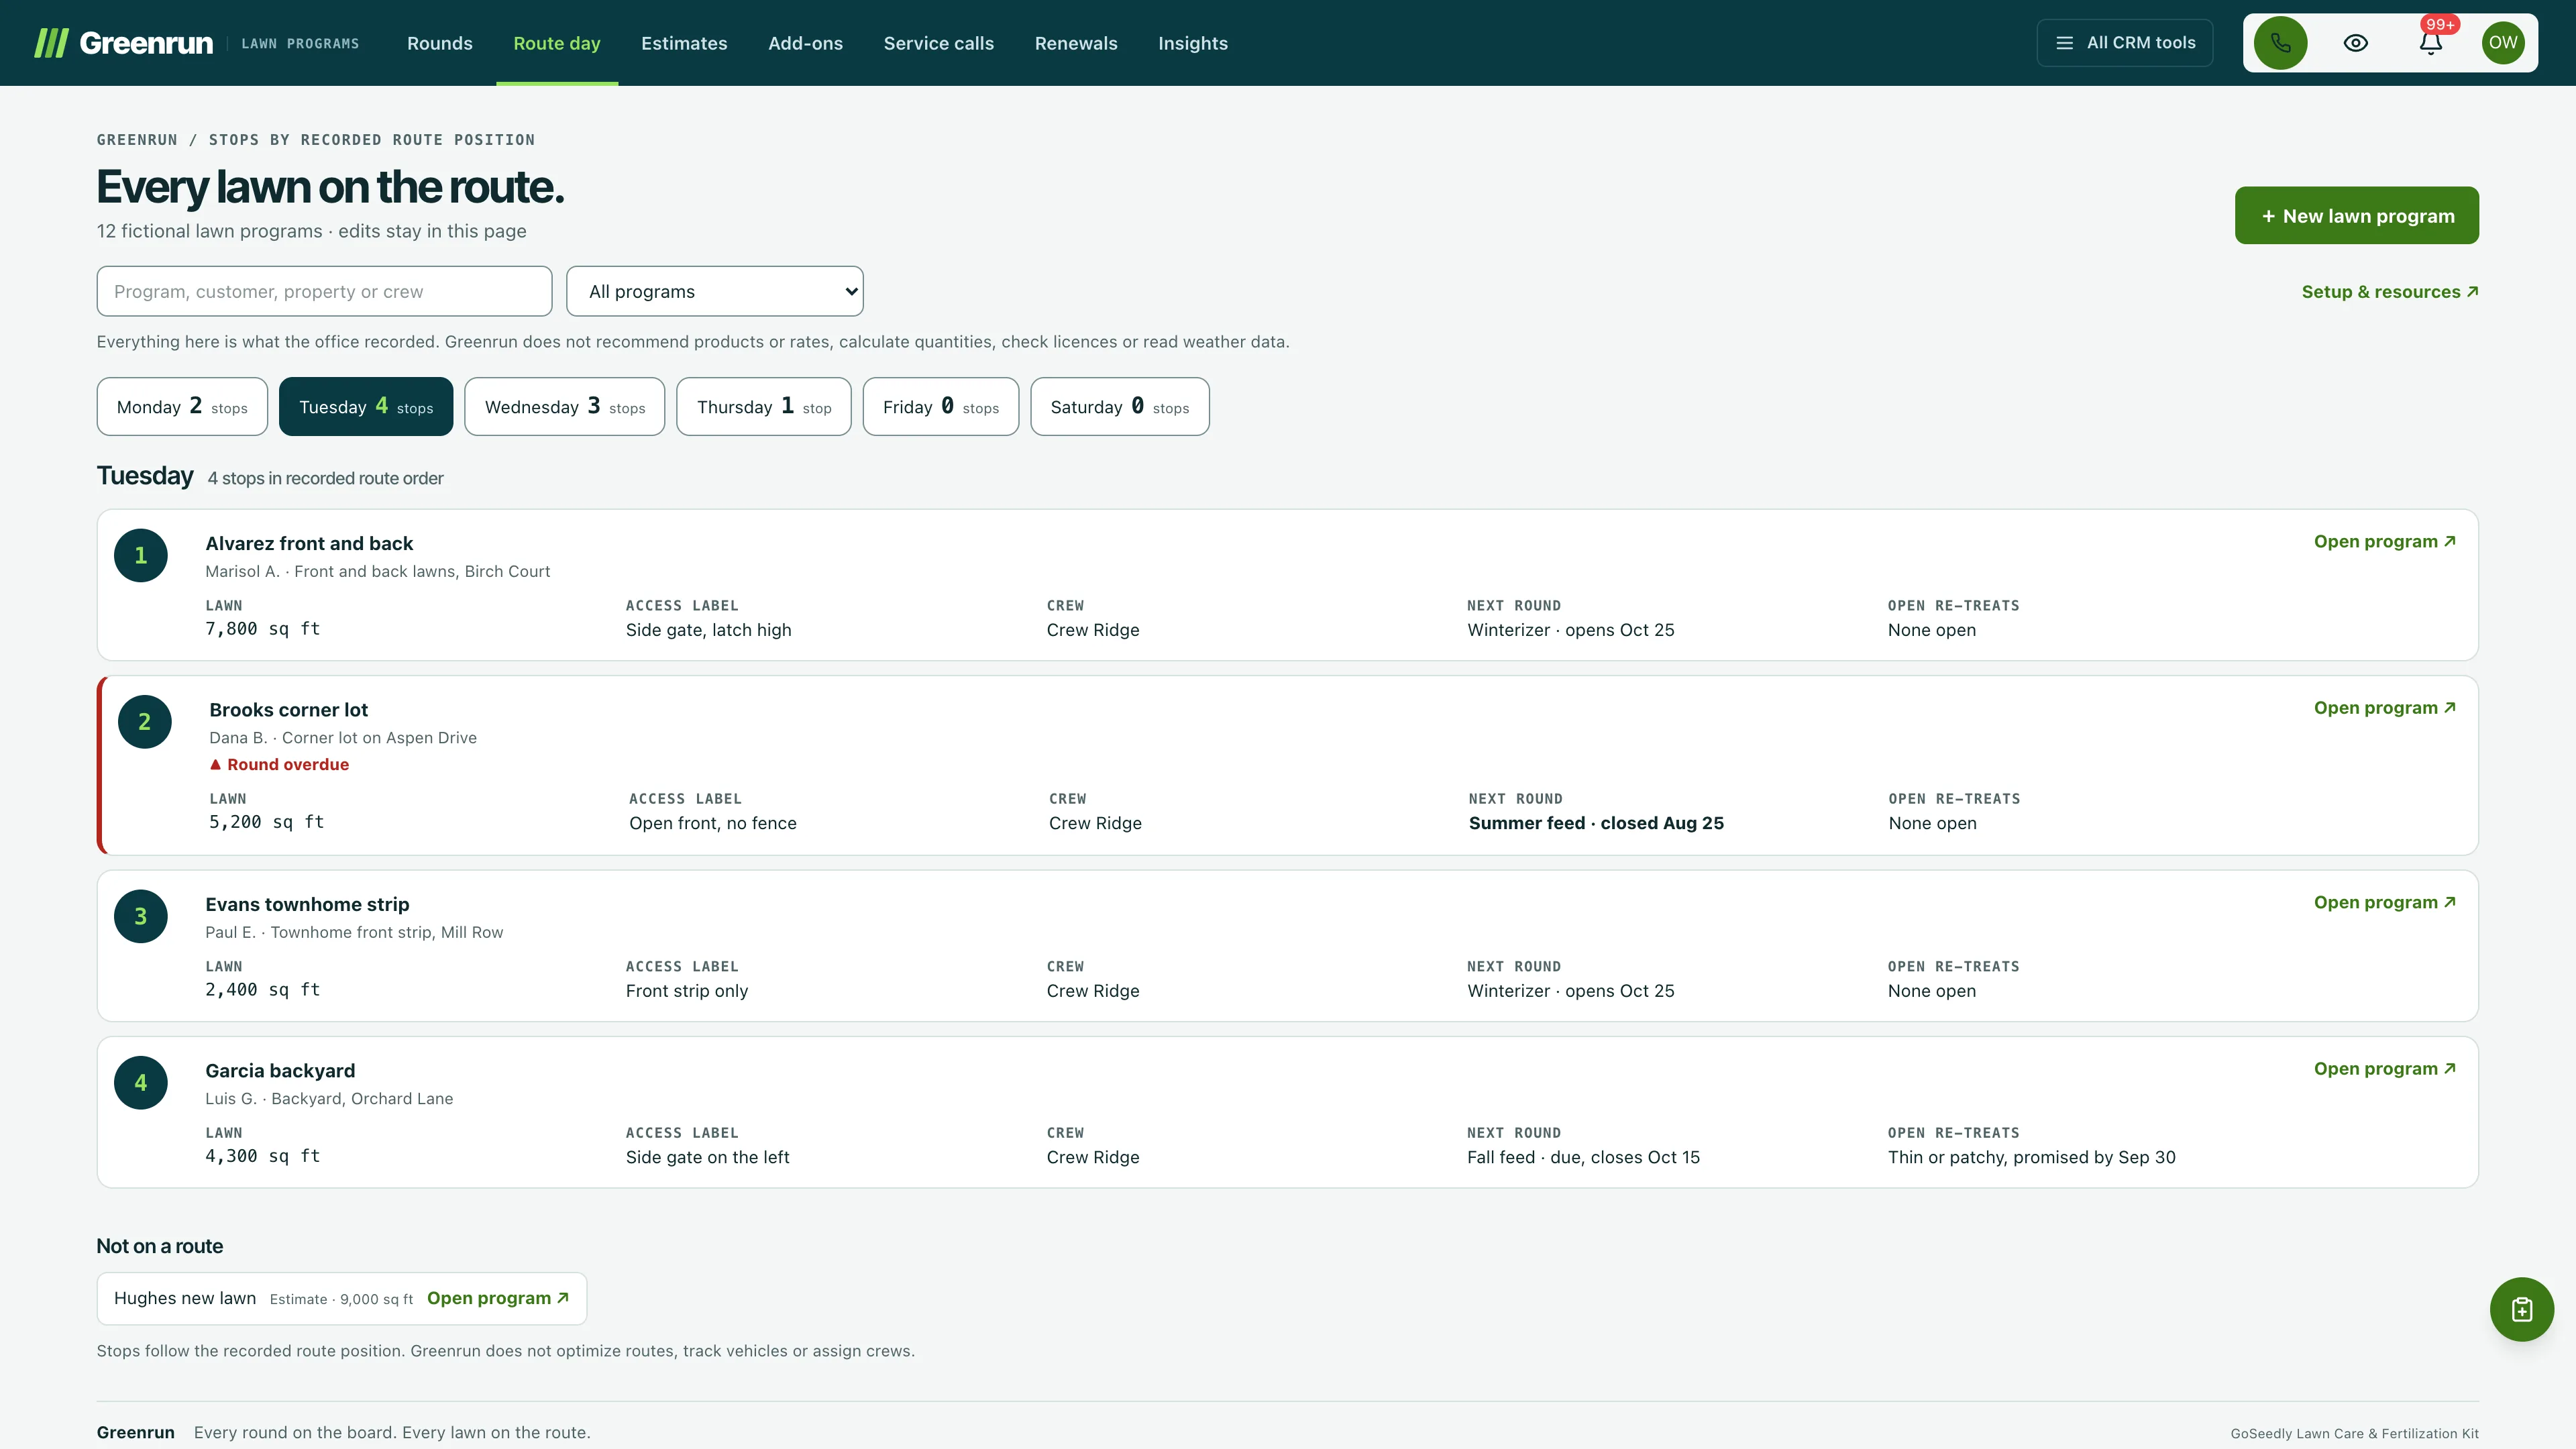The image size is (2576, 1449).
Task: Click Thin or patchy, promised by Sep 30
Action: pyautogui.click(x=2031, y=1157)
